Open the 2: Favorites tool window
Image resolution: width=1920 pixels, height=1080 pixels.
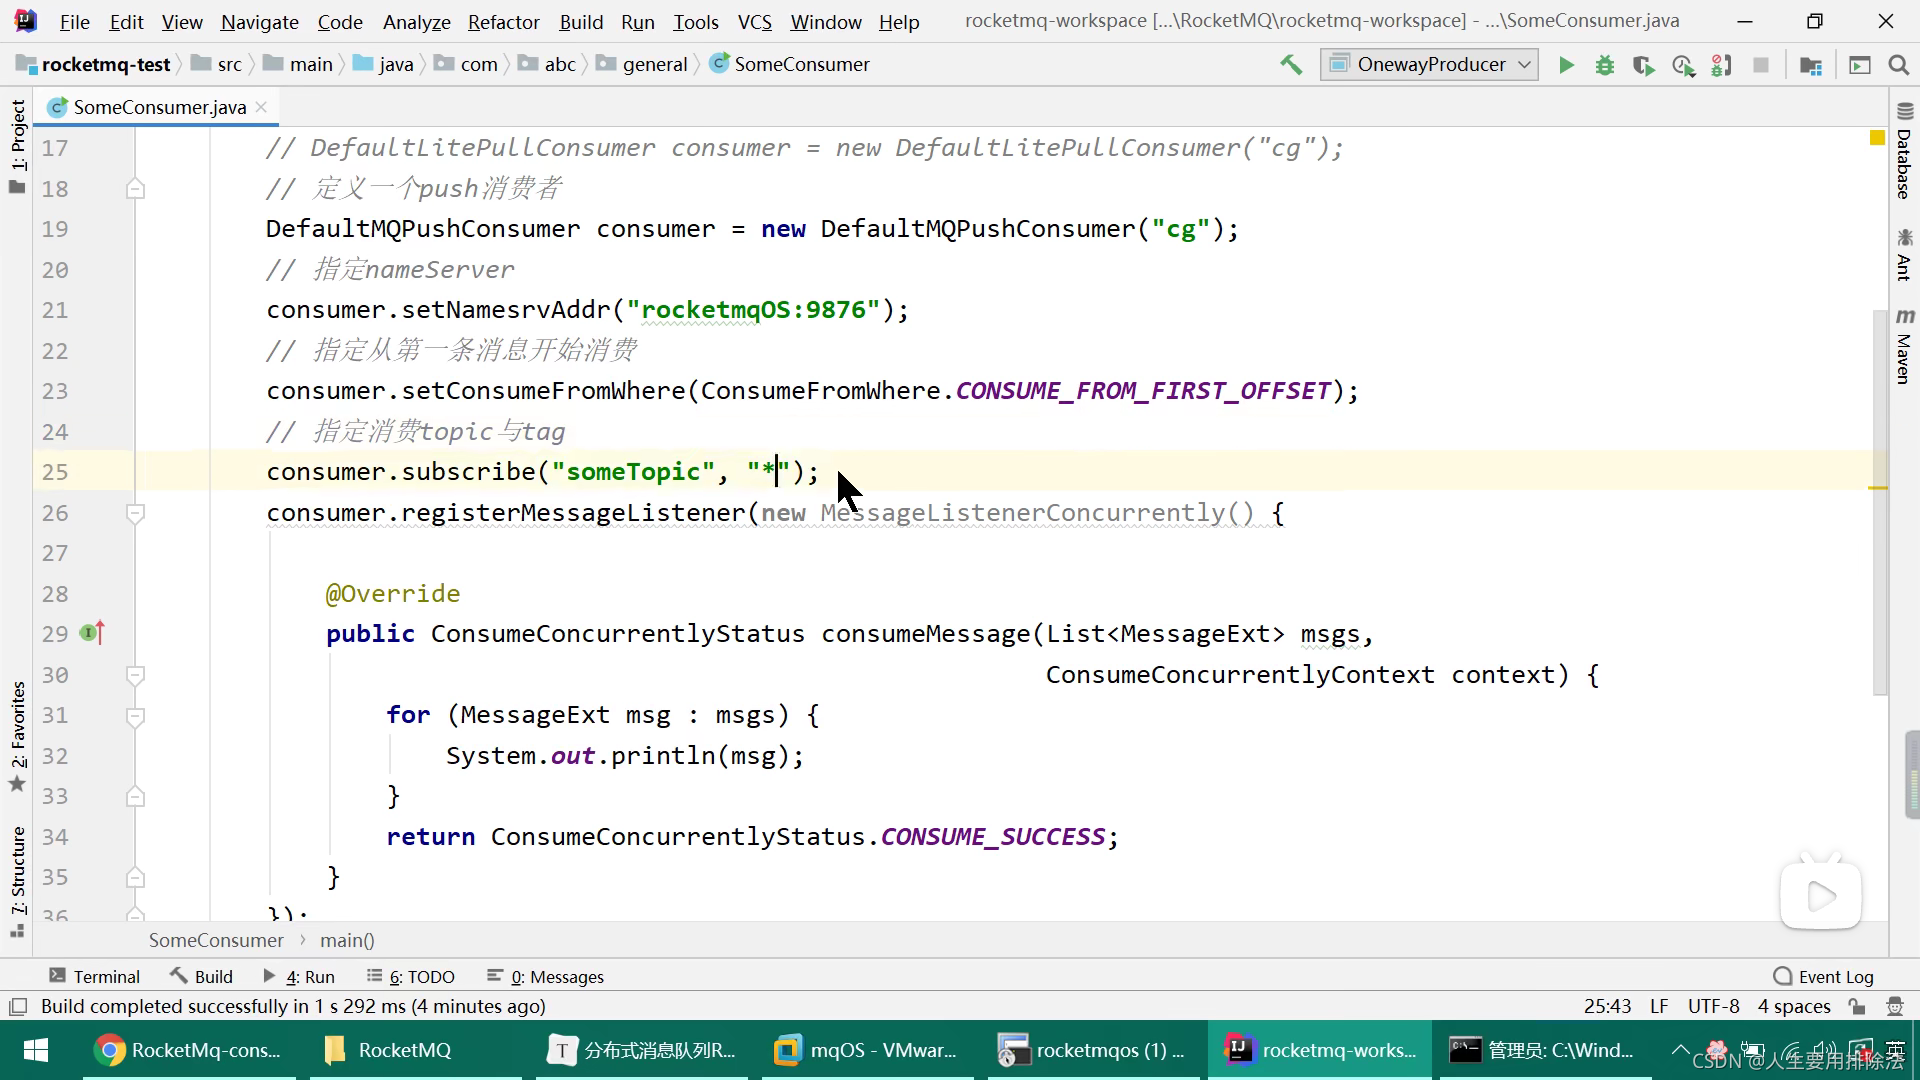click(17, 736)
